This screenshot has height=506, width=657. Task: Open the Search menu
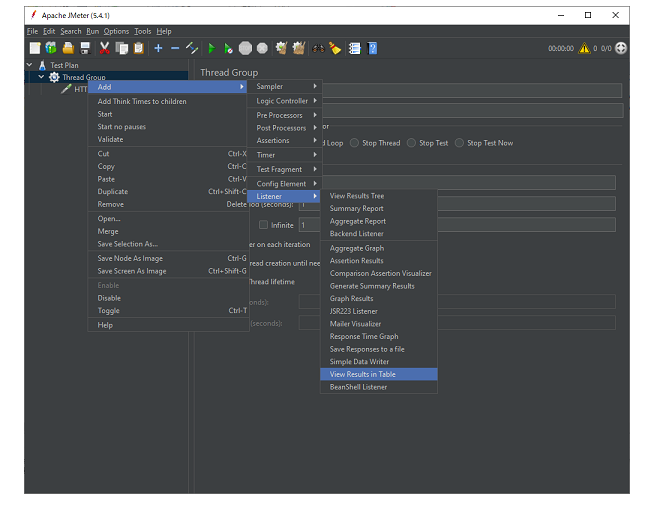tap(71, 31)
